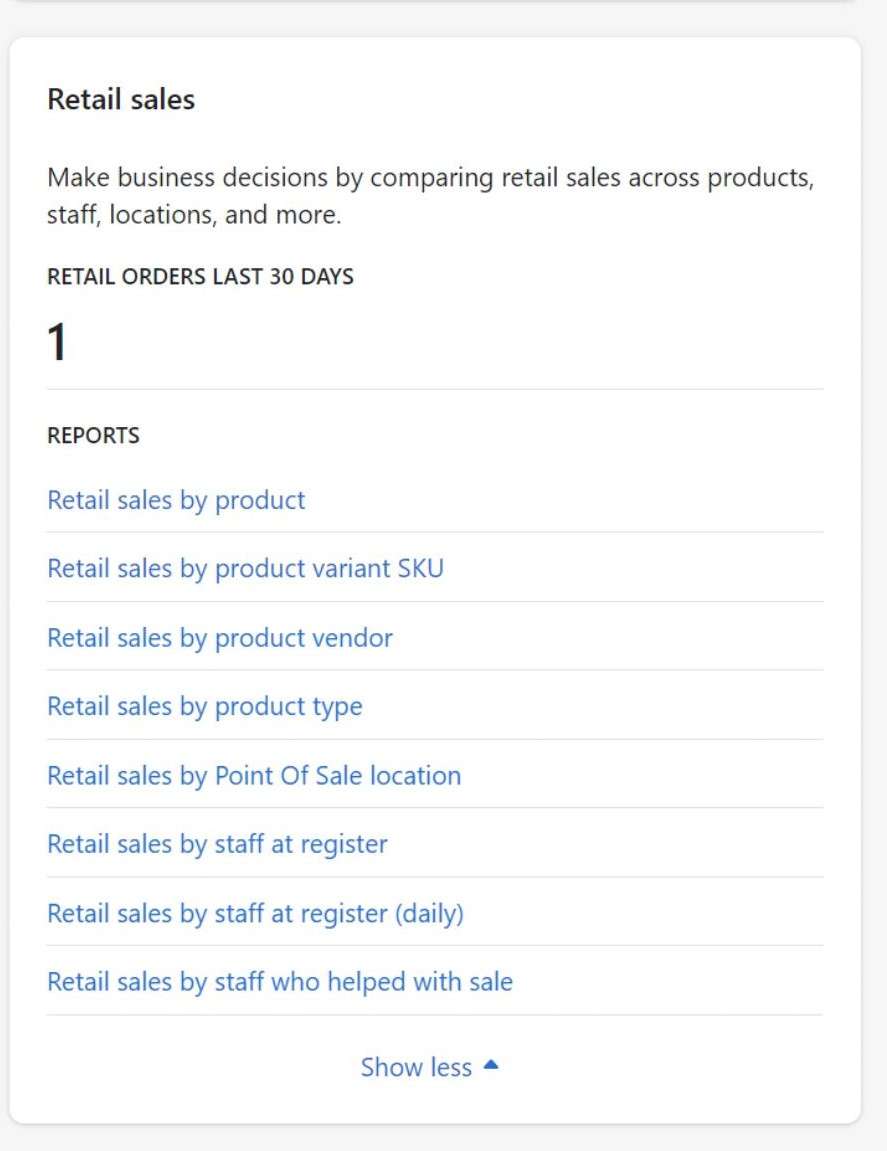This screenshot has height=1151, width=887.
Task: Click the Make business decisions description paragraph
Action: 431,196
